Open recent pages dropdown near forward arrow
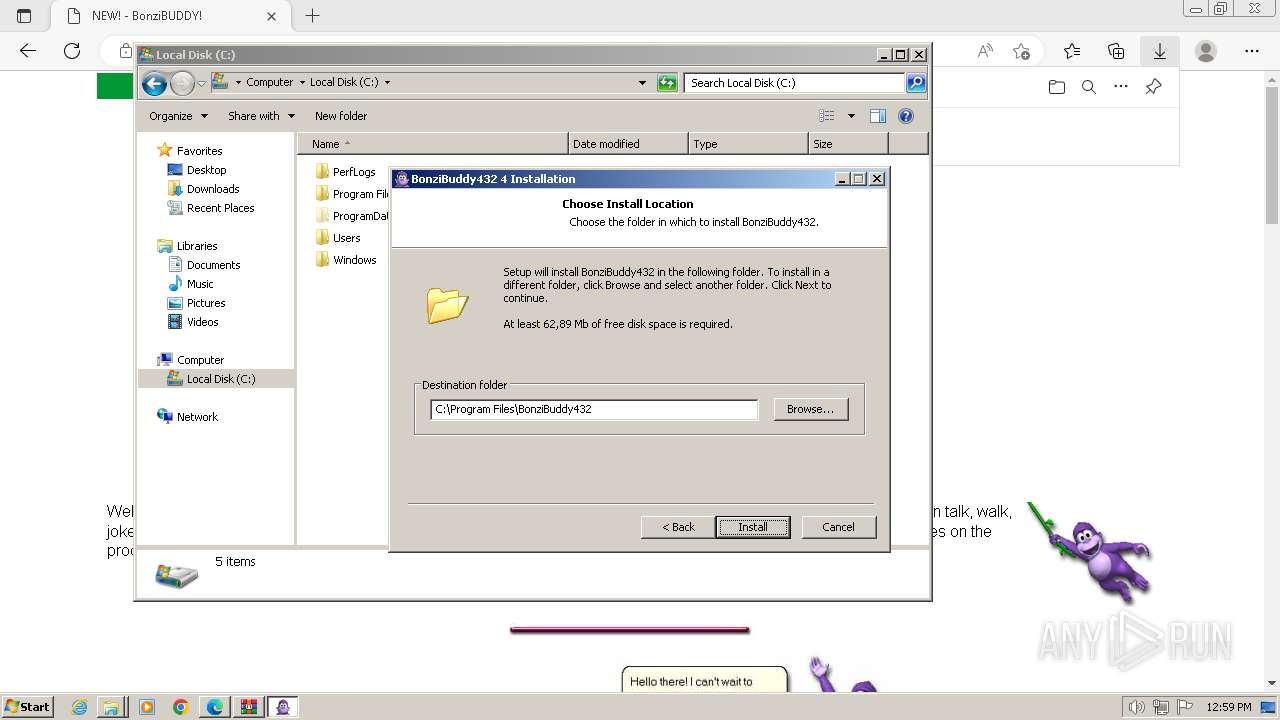The width and height of the screenshot is (1280, 720). 202,84
